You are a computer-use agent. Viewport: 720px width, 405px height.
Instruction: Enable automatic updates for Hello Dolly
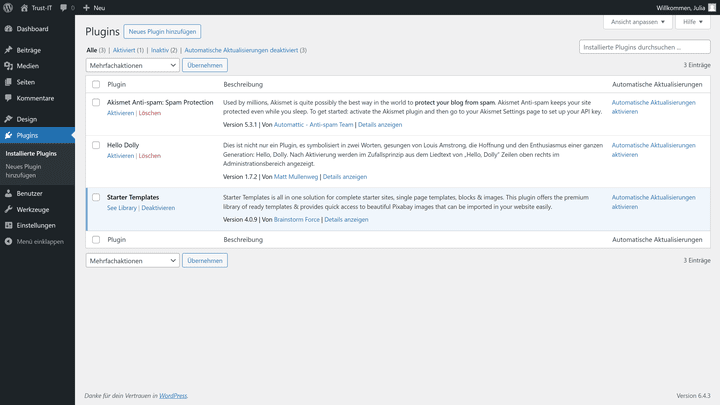point(653,150)
